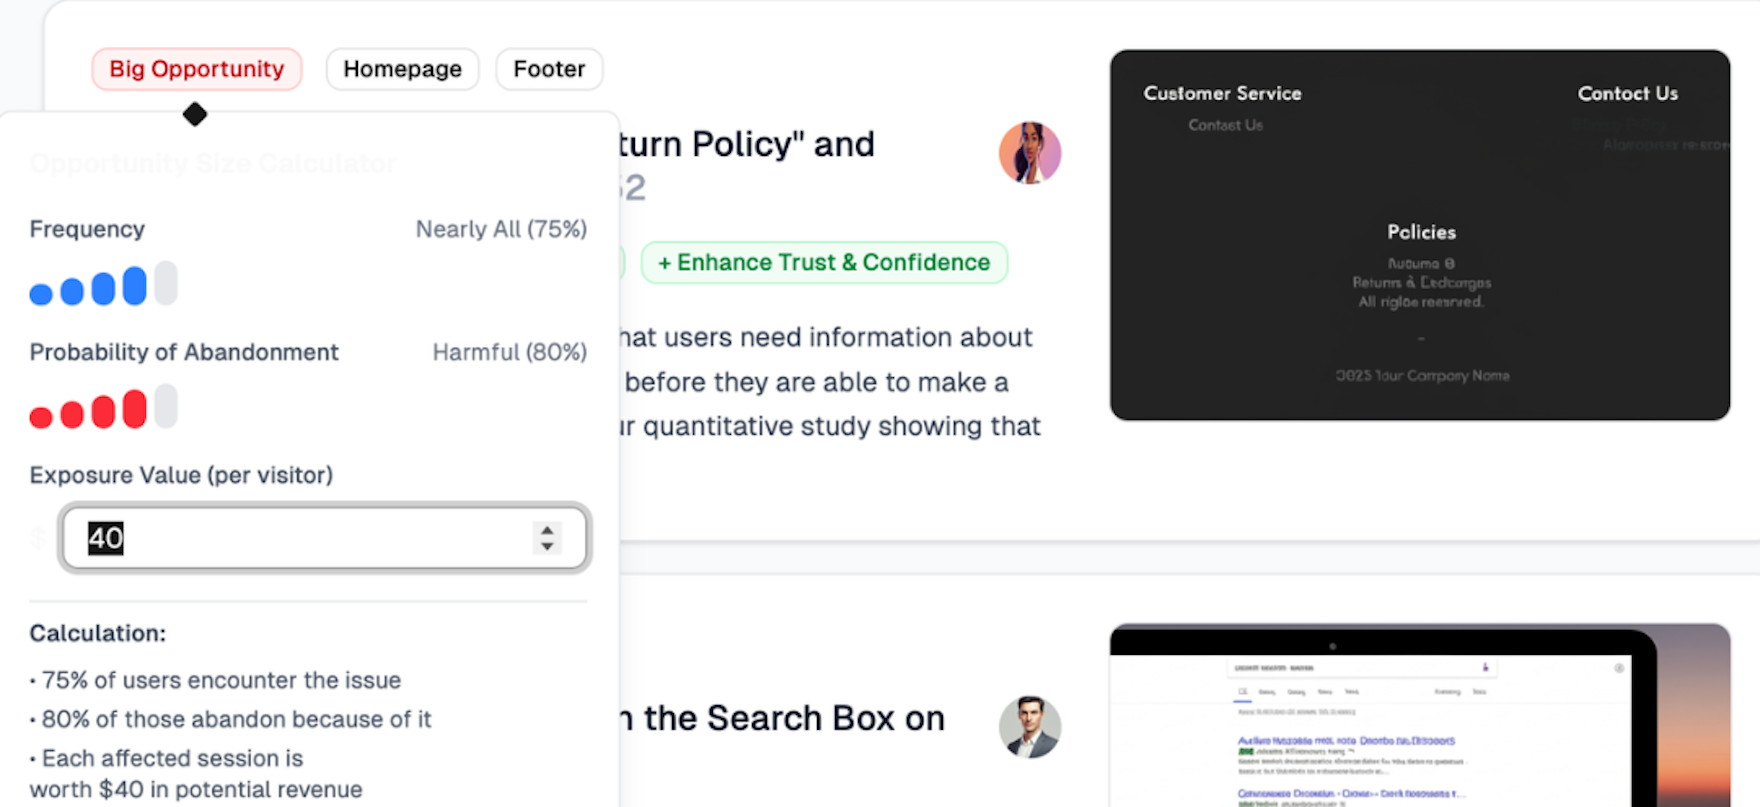Increase exposure value with up arrow

[x=547, y=529]
